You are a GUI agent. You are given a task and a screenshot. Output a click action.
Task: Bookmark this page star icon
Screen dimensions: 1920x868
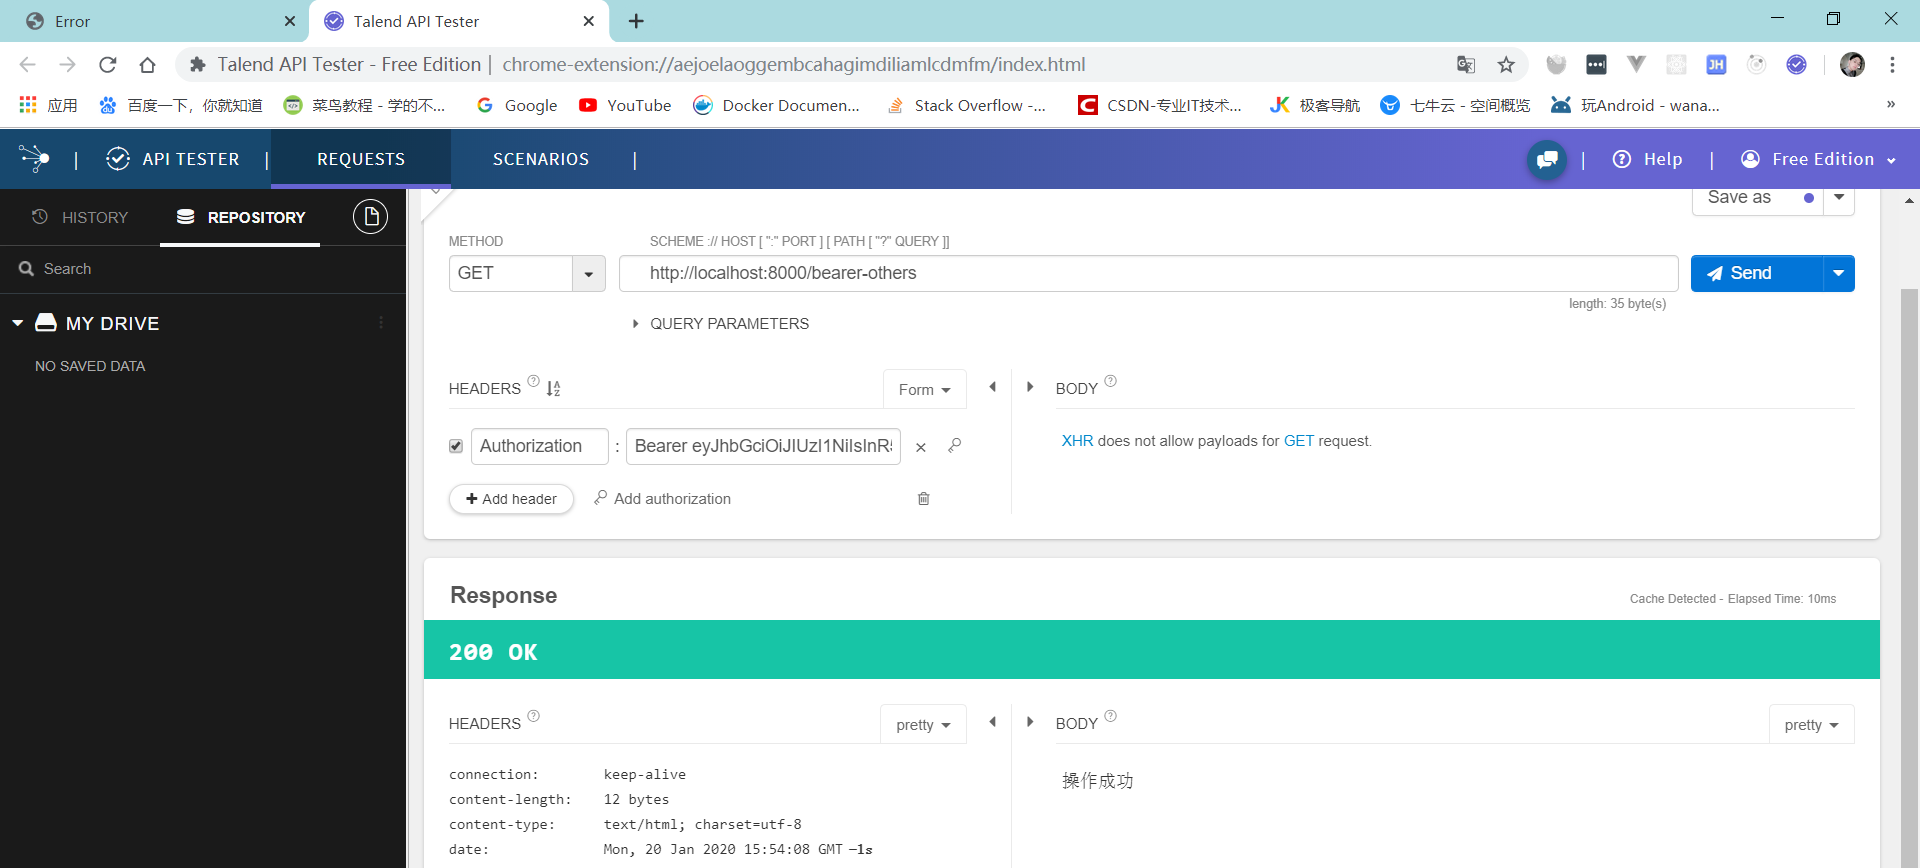(x=1506, y=65)
